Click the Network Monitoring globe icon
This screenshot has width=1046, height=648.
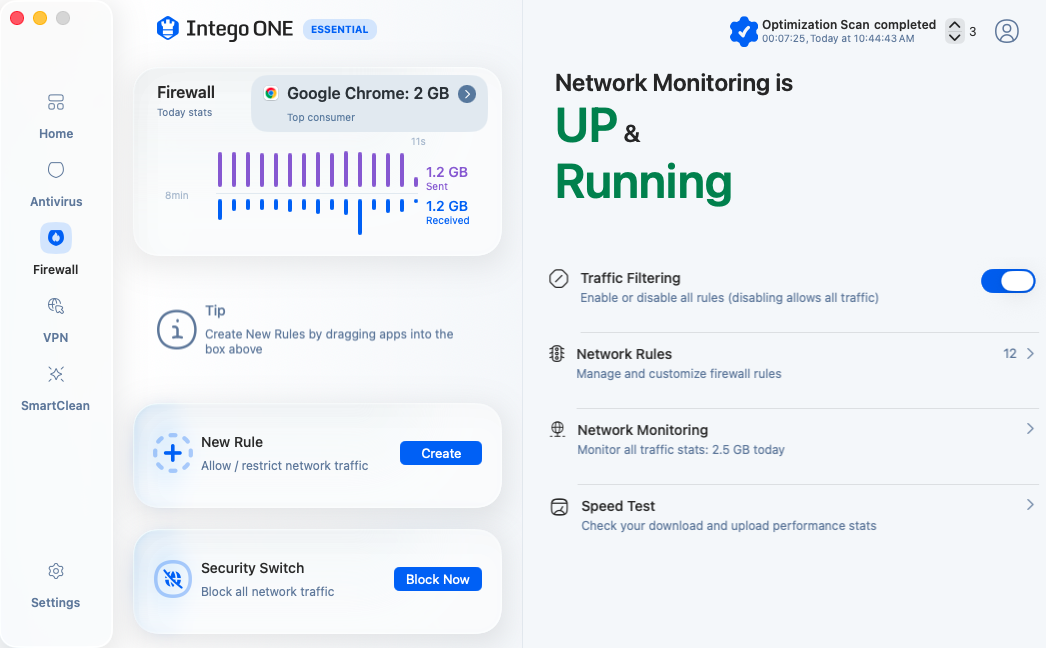click(x=557, y=430)
